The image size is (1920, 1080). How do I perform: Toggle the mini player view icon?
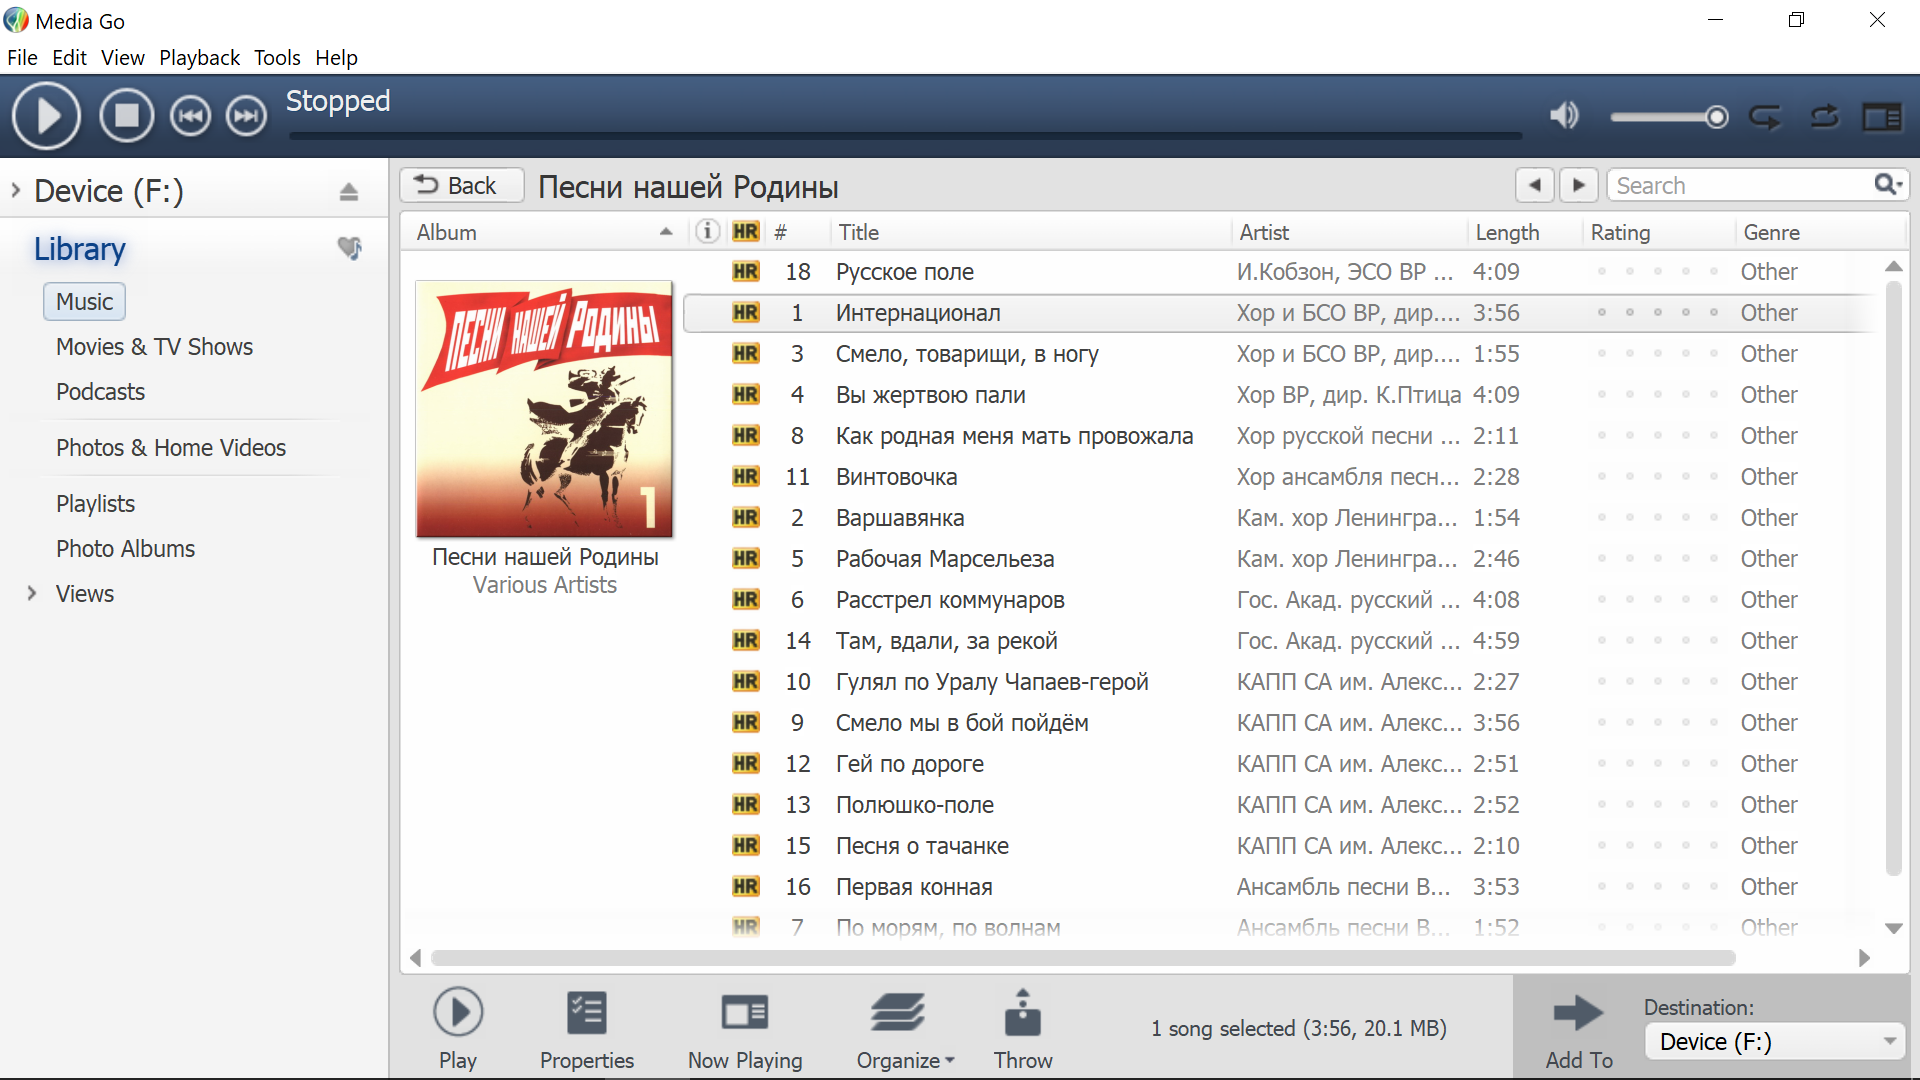[x=1882, y=117]
